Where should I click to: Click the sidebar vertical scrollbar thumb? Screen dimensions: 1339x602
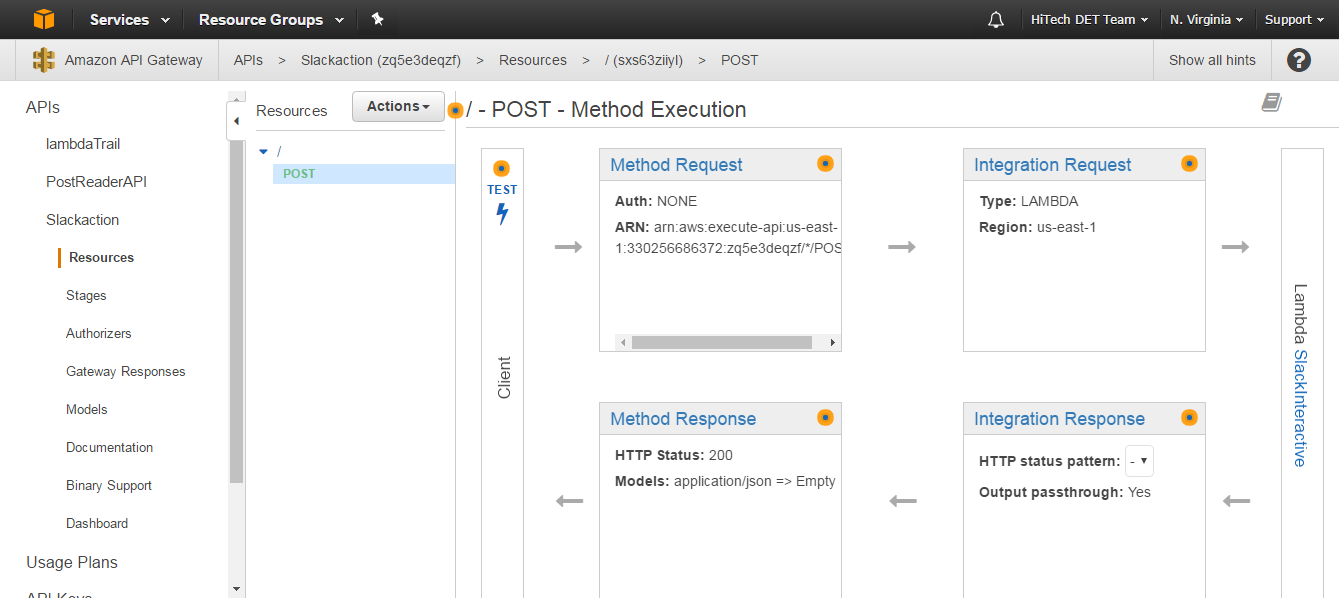[x=236, y=313]
